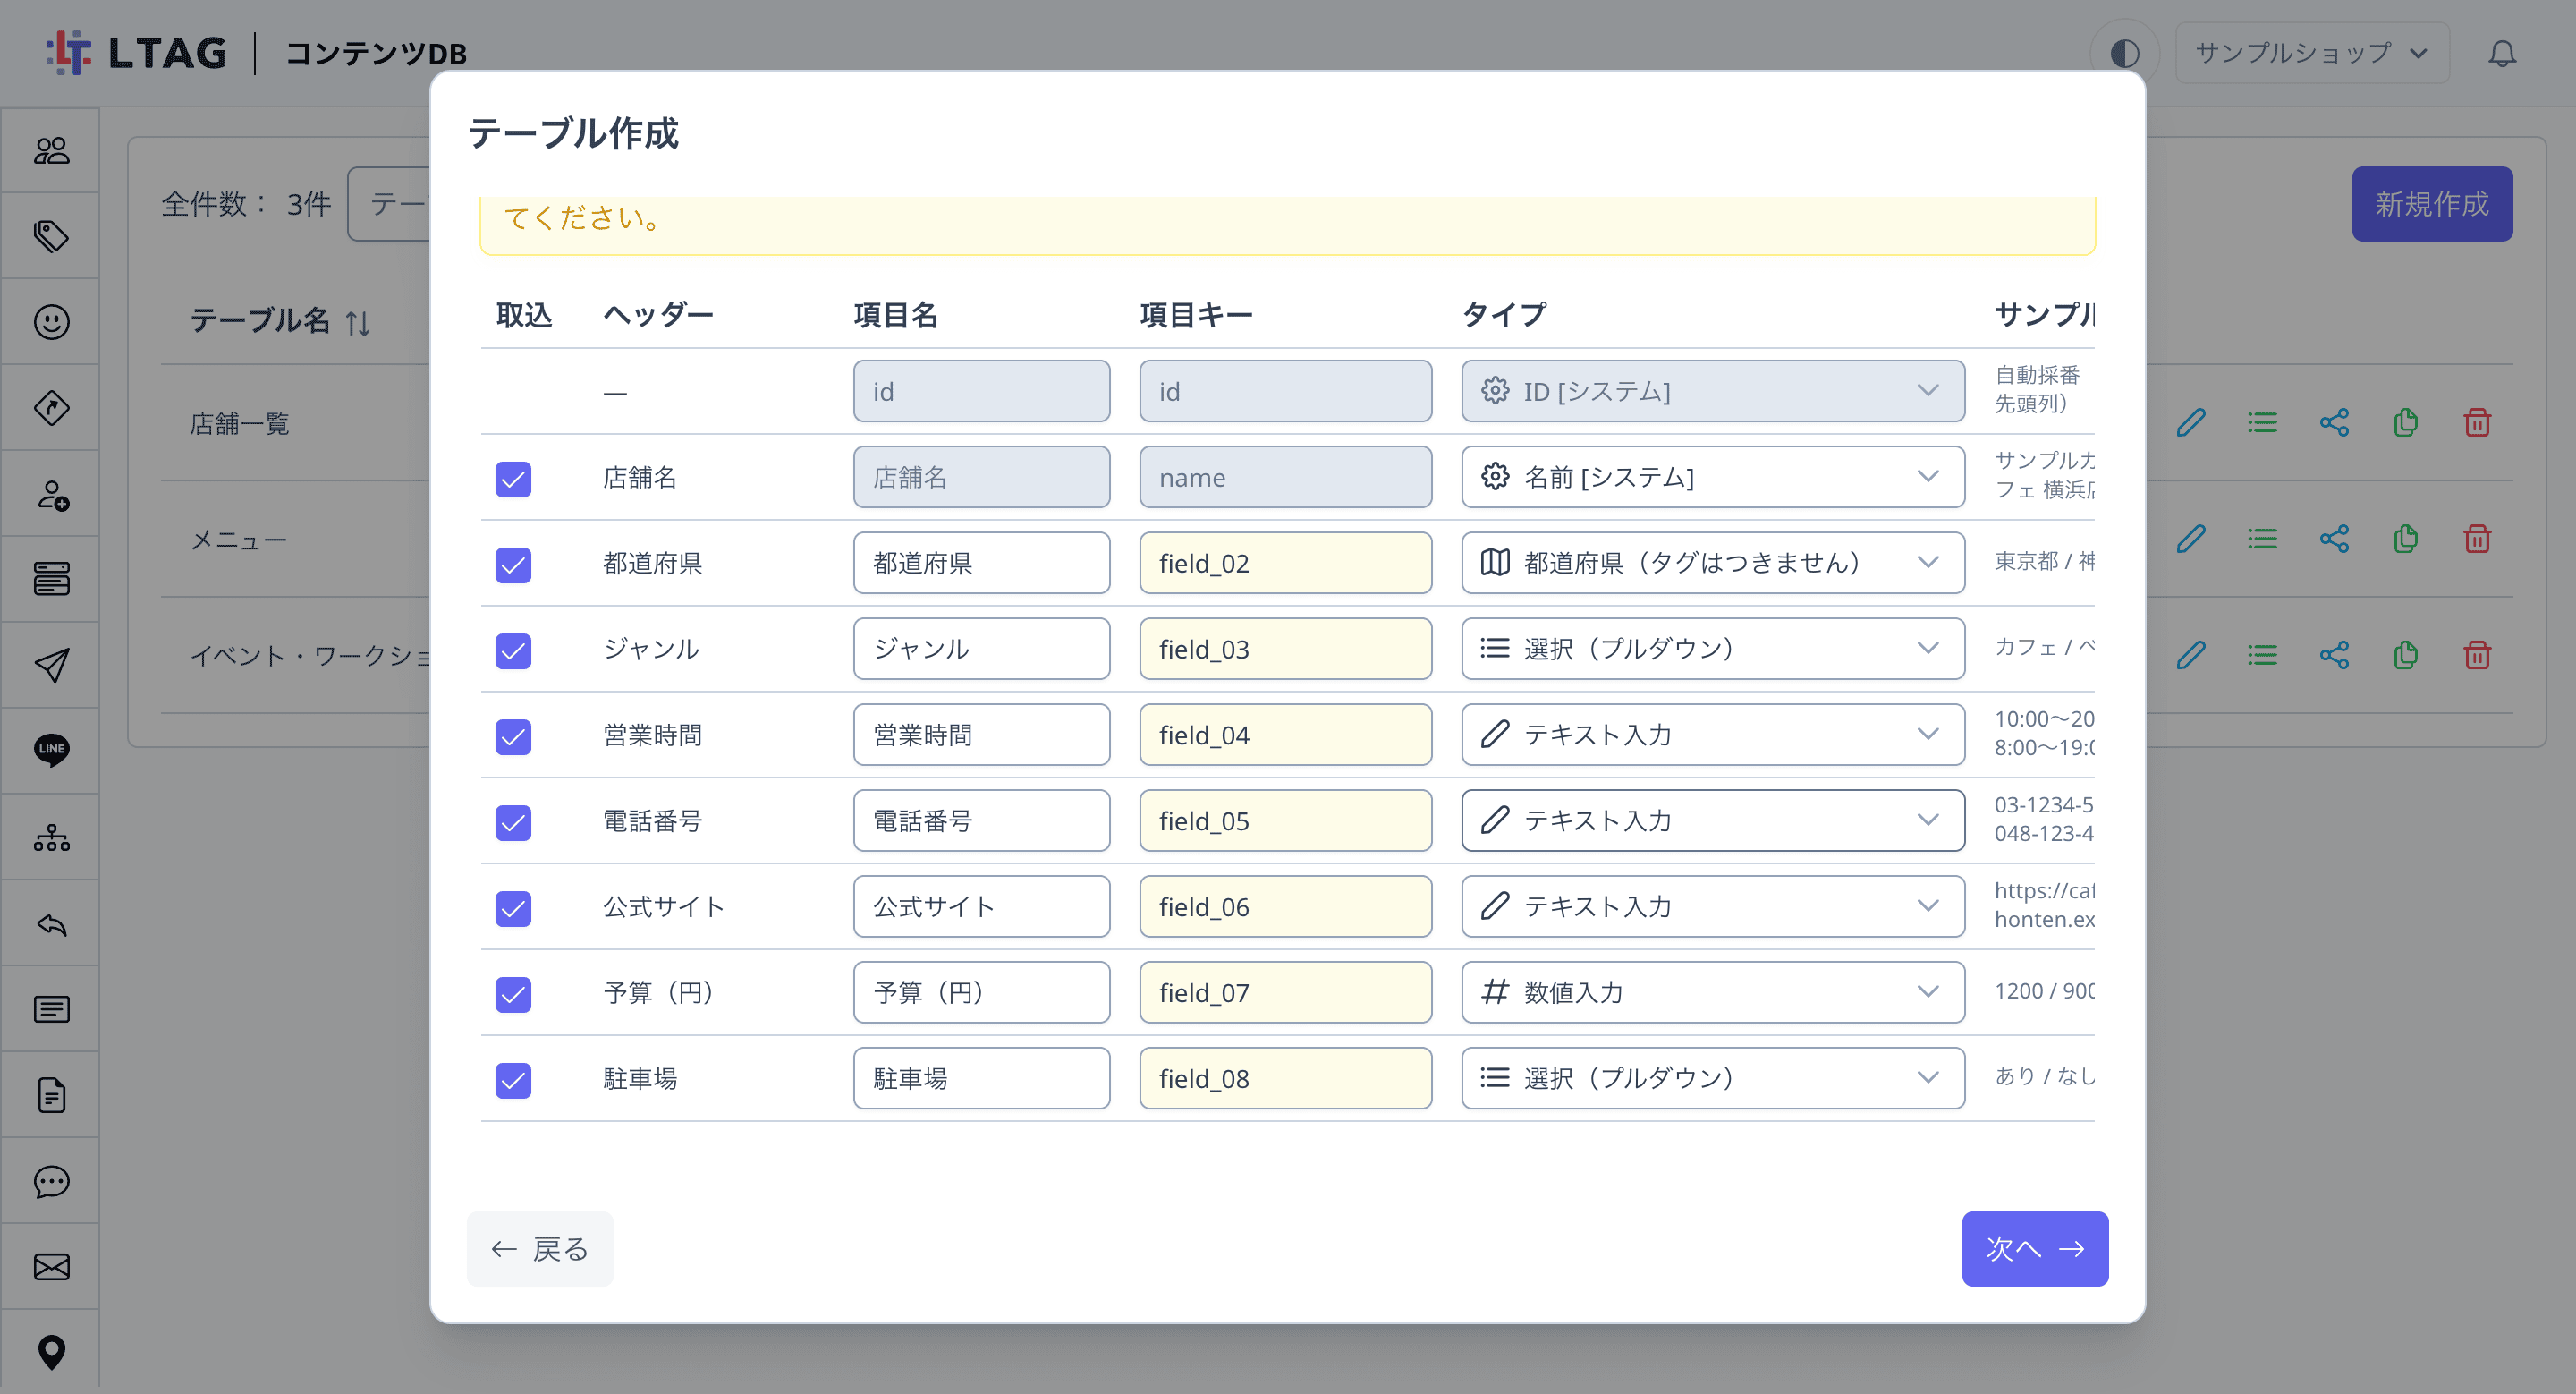Open the direction sign sidebar icon
2576x1394 pixels.
(x=51, y=408)
